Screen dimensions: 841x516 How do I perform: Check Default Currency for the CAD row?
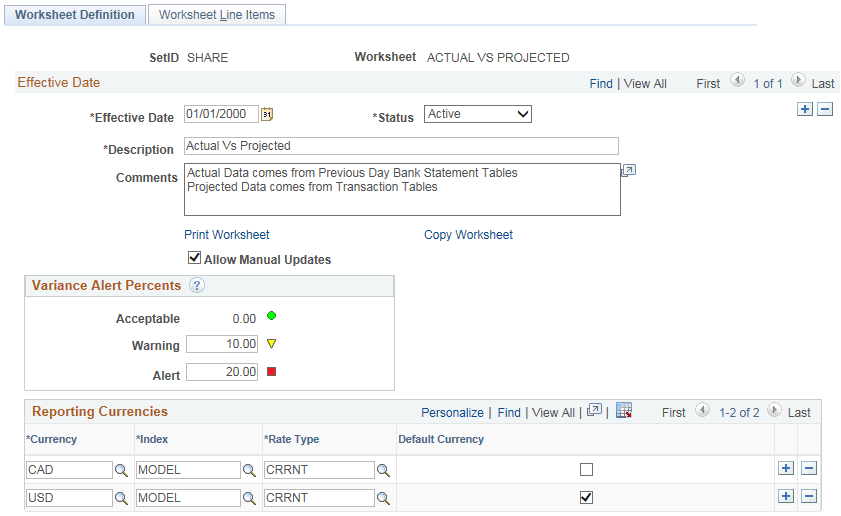586,470
